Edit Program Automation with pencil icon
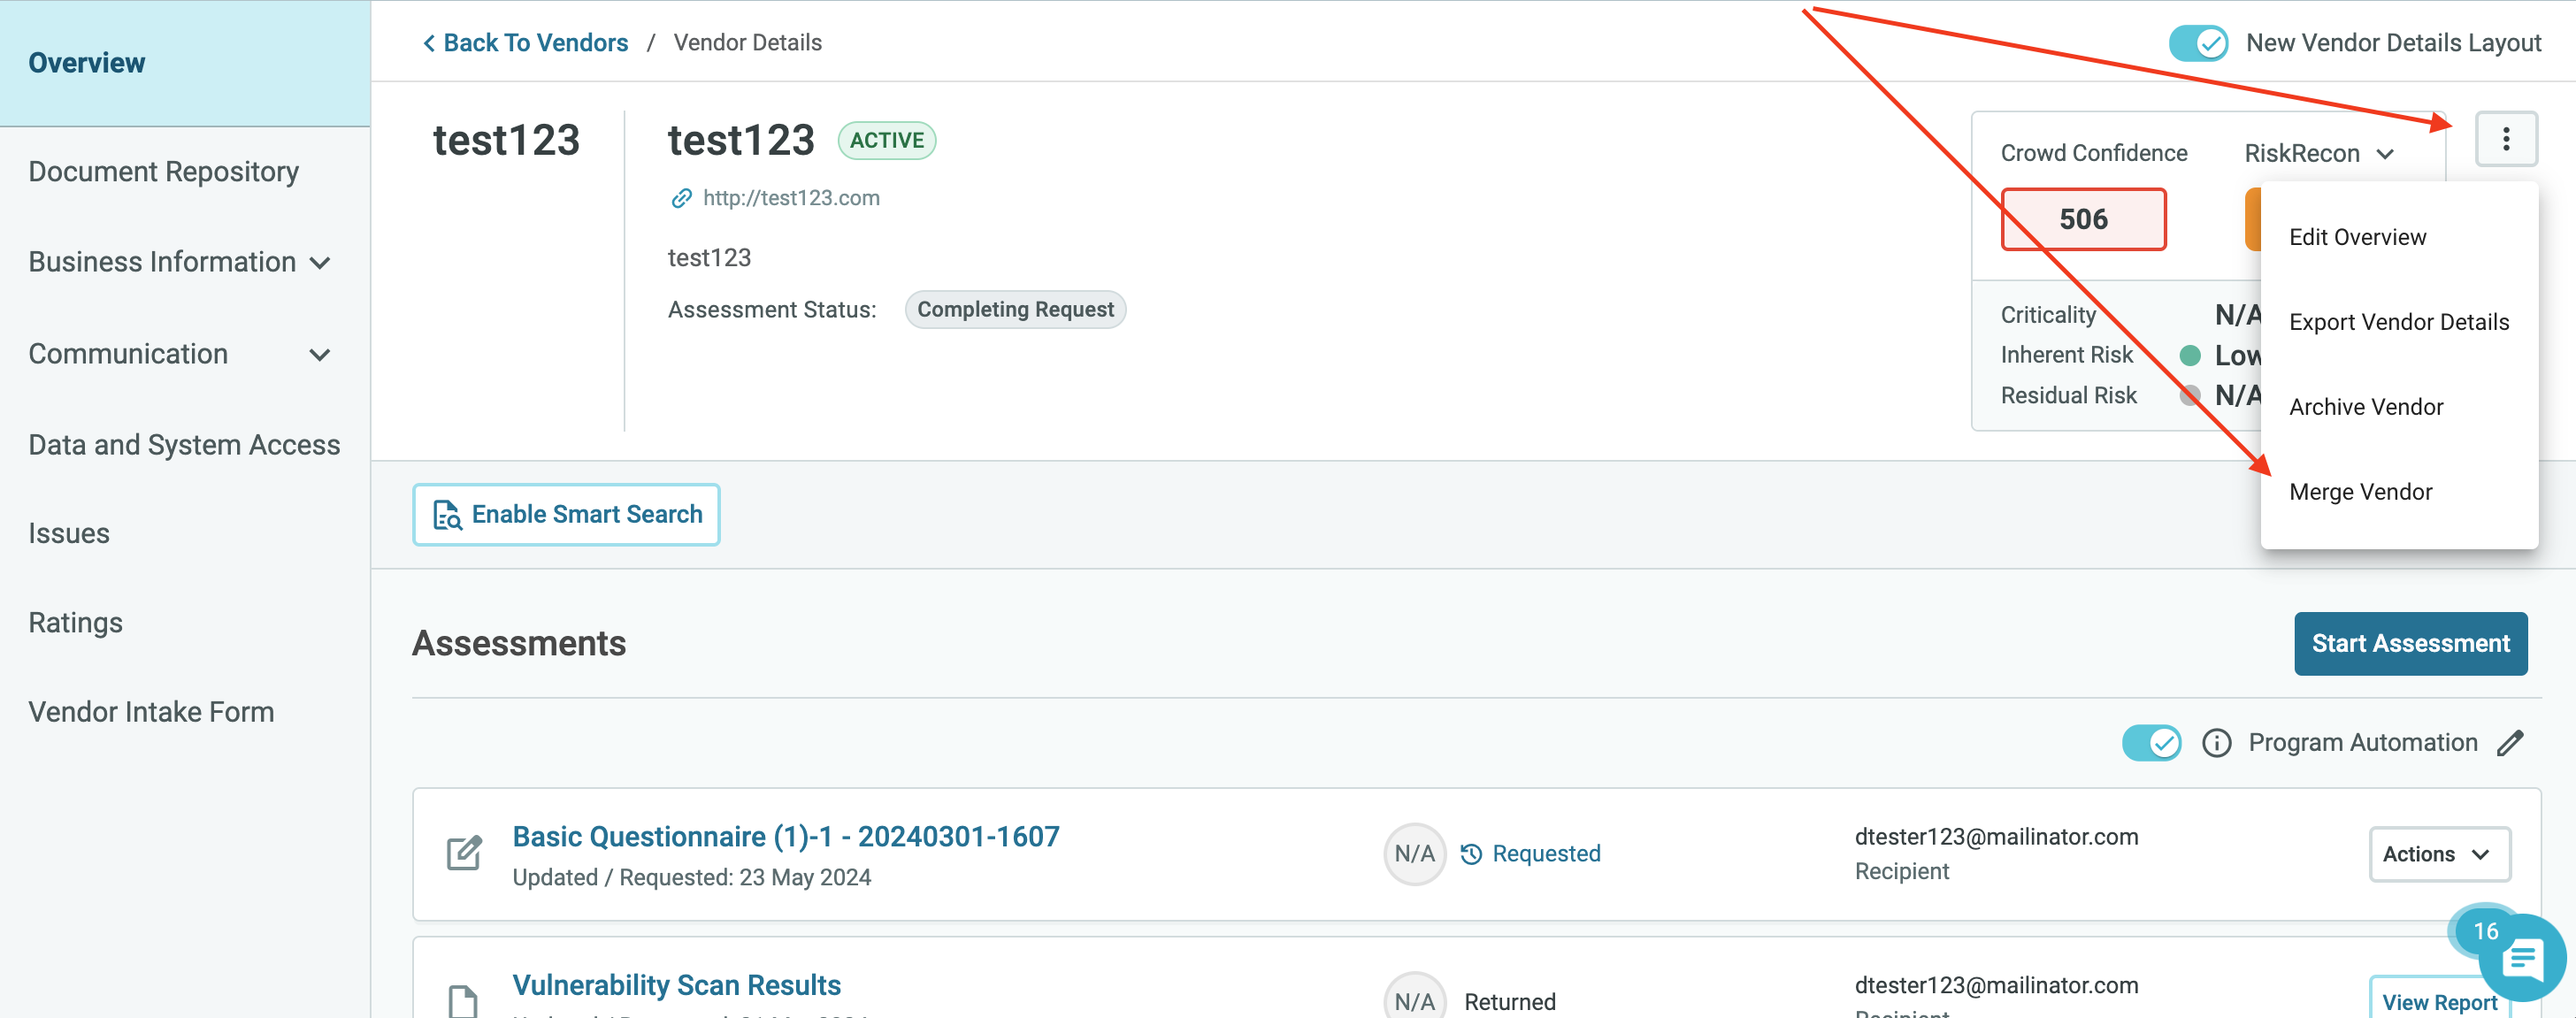 pyautogui.click(x=2510, y=743)
